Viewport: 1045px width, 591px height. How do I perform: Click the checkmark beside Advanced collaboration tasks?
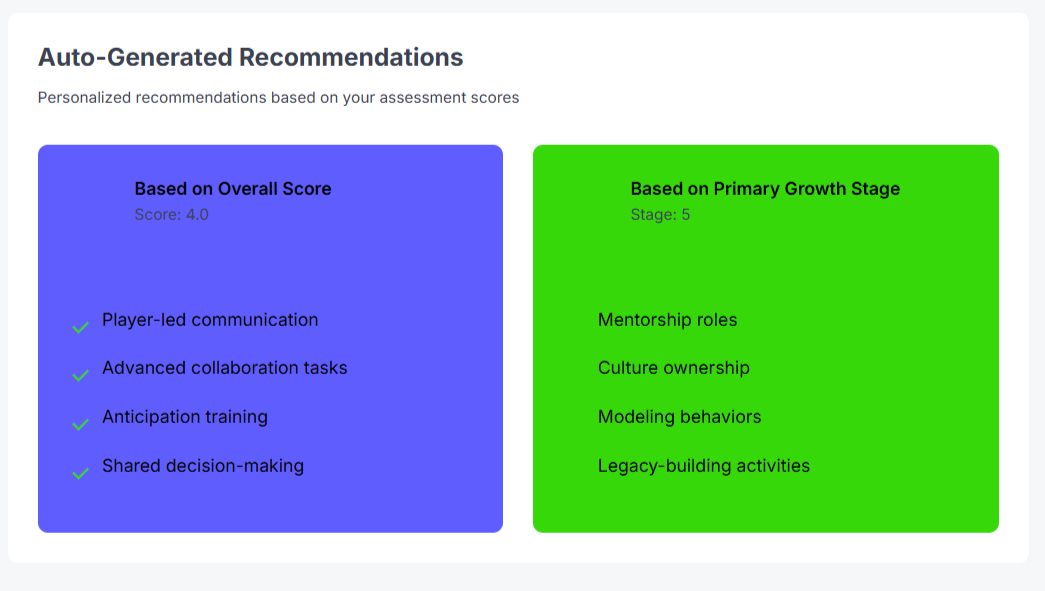[x=80, y=374]
